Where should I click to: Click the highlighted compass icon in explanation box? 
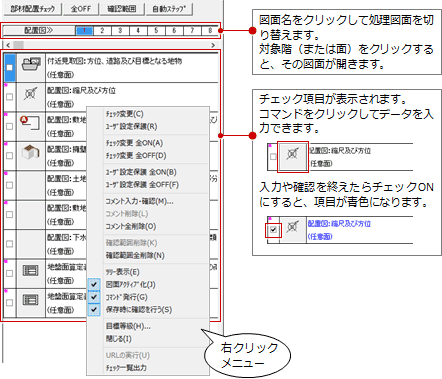pos(293,157)
